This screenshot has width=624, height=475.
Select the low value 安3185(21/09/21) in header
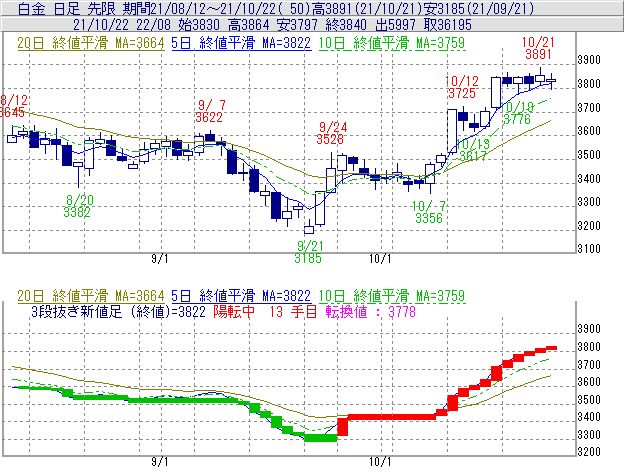[x=479, y=8]
